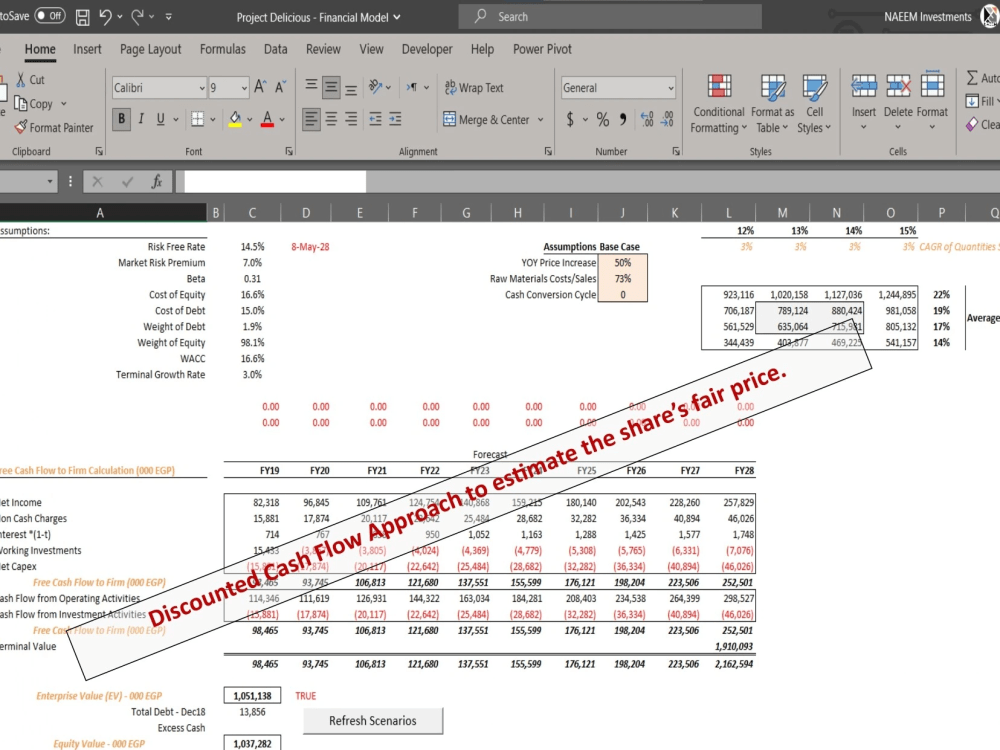Open file name dropdown in title bar
1000x750 pixels.
click(x=397, y=17)
